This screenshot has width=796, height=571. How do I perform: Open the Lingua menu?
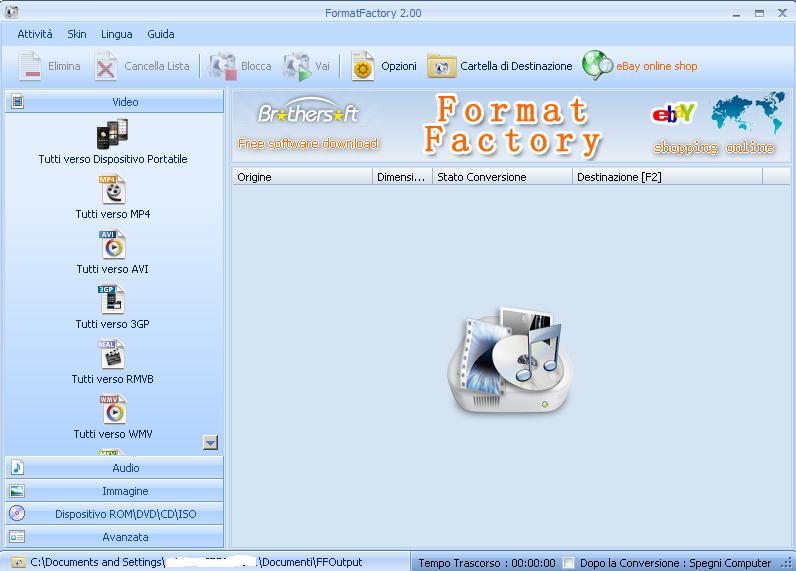click(116, 34)
